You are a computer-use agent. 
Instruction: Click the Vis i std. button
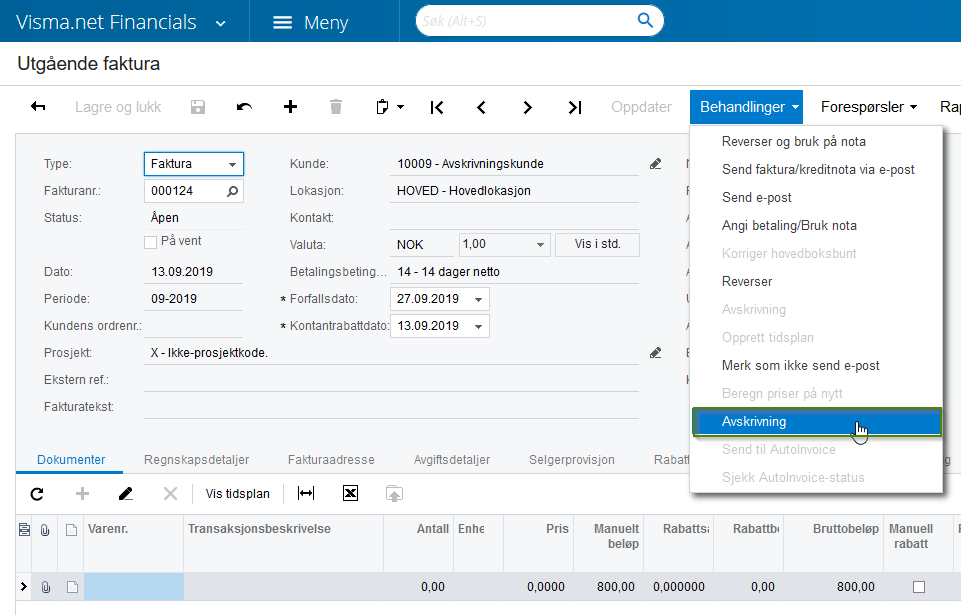coord(598,245)
